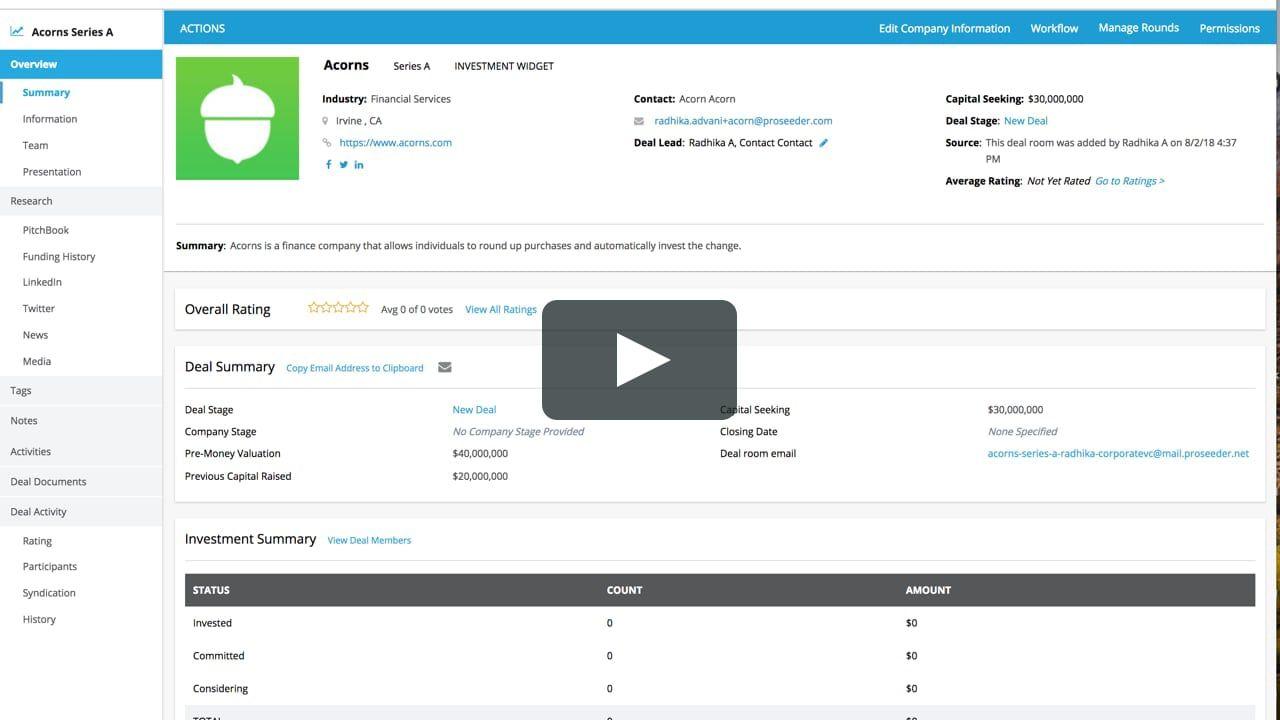The height and width of the screenshot is (720, 1280).
Task: Click the $20,000,000 Previous Capital Raised value
Action: click(480, 477)
